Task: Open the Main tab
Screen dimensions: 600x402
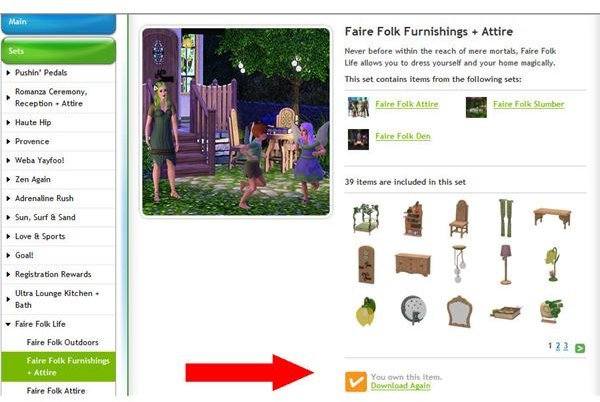Action: click(59, 23)
